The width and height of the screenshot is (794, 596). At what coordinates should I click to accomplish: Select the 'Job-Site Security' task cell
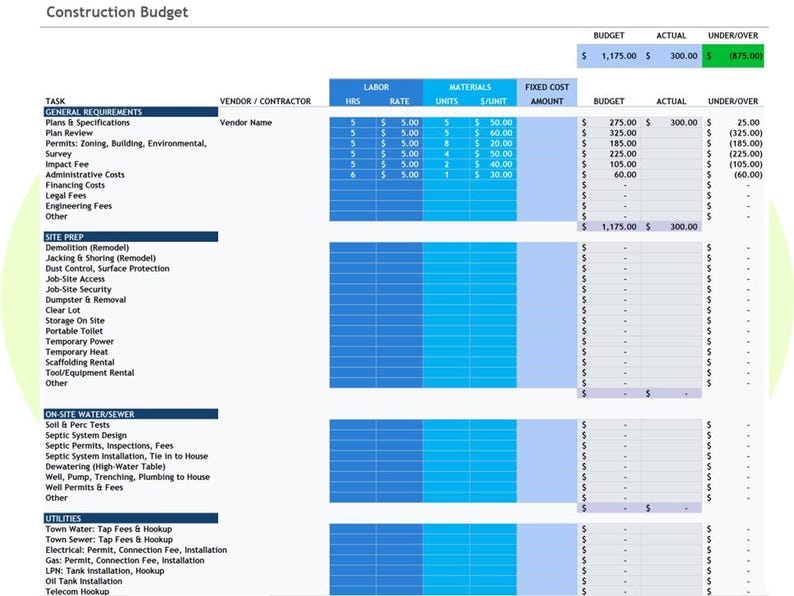tap(78, 290)
